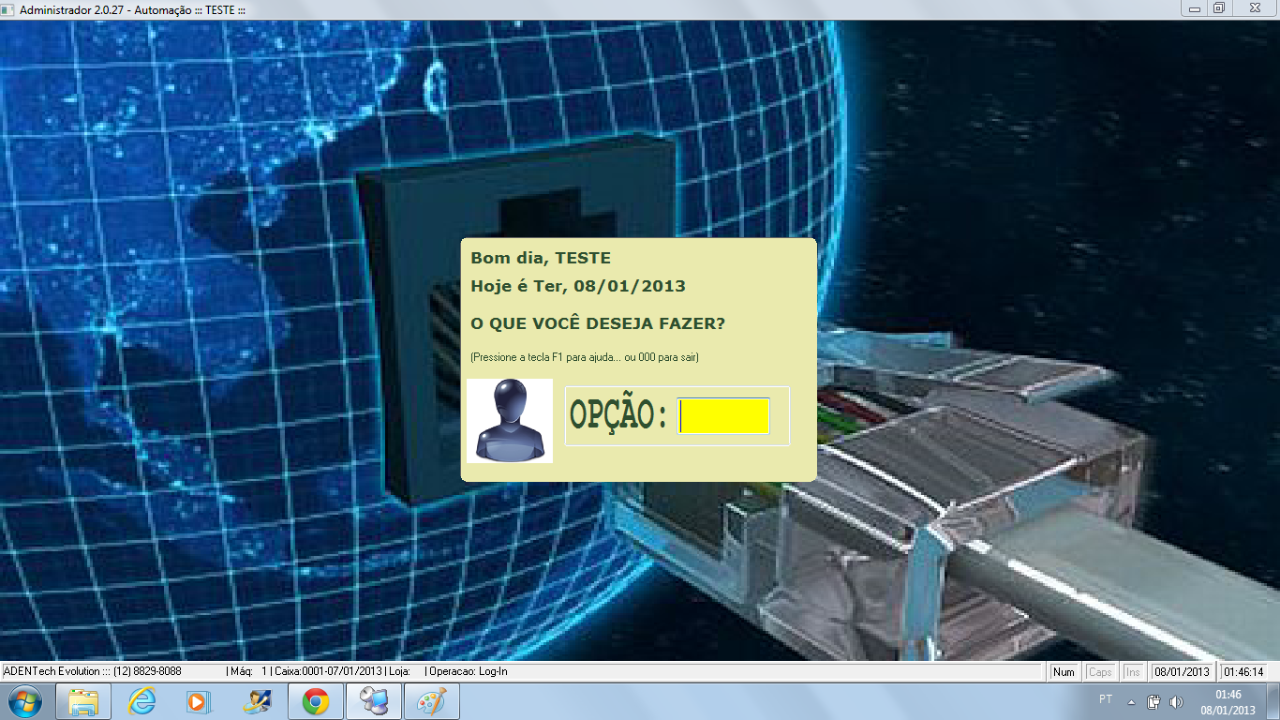Open Windows Media Player taskbar icon
Image resolution: width=1280 pixels, height=720 pixels.
coord(198,702)
